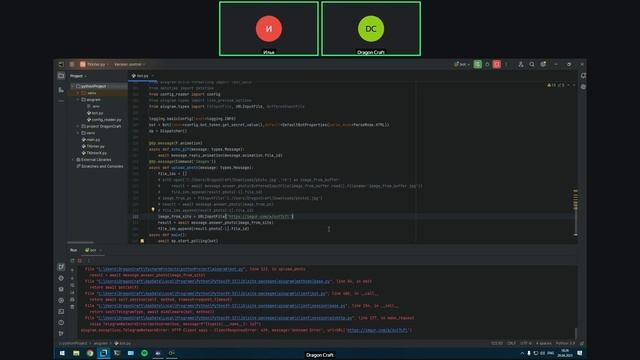Show more tool windows ellipsis in left stripe
The height and width of the screenshot is (360, 640).
coord(61,100)
